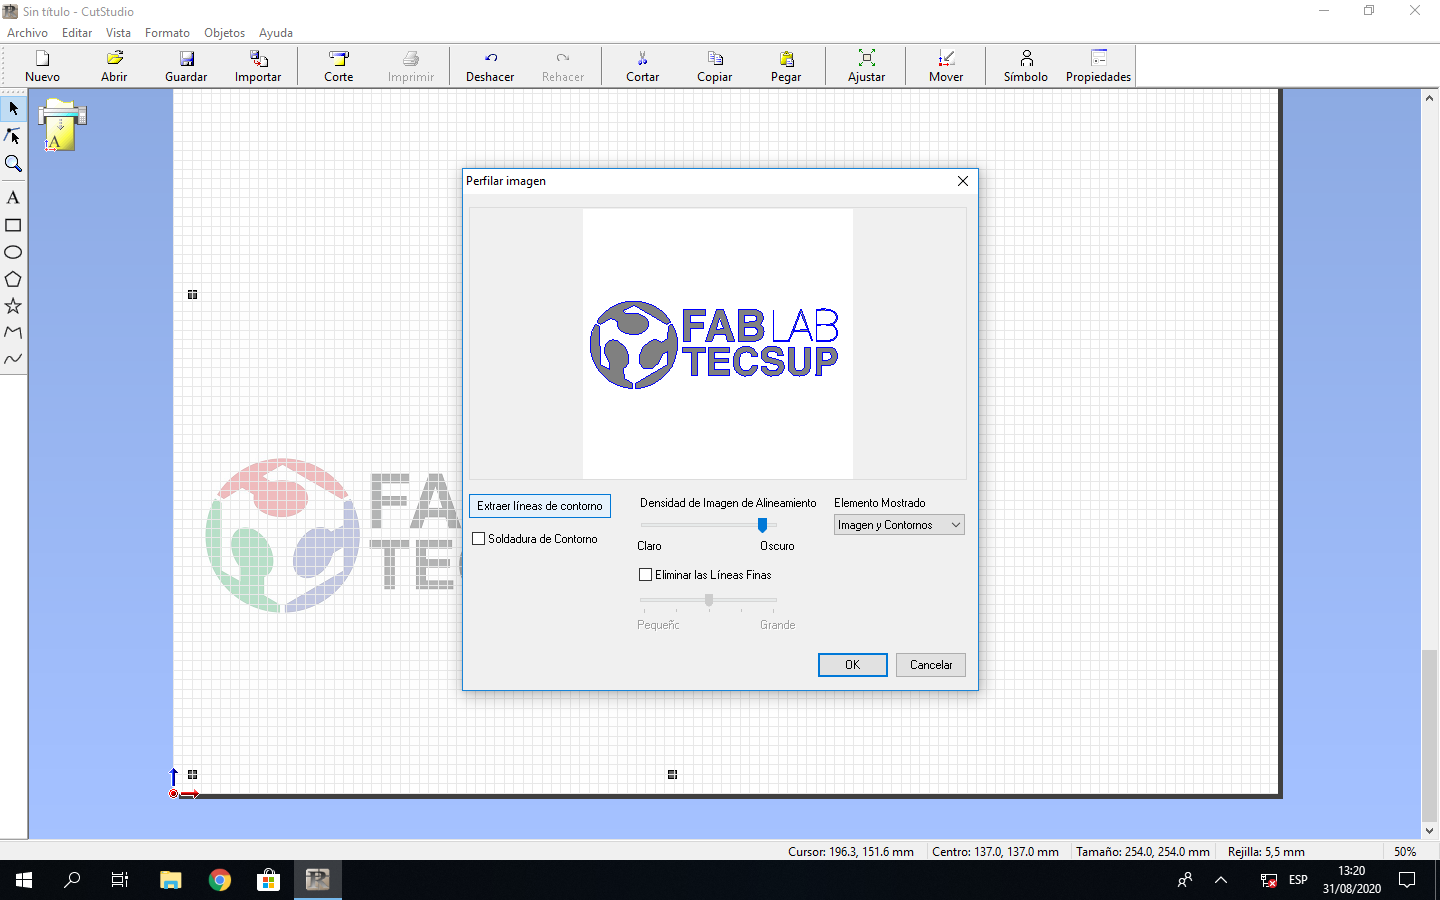The image size is (1440, 900).
Task: Click the image density slider handle
Action: [762, 525]
